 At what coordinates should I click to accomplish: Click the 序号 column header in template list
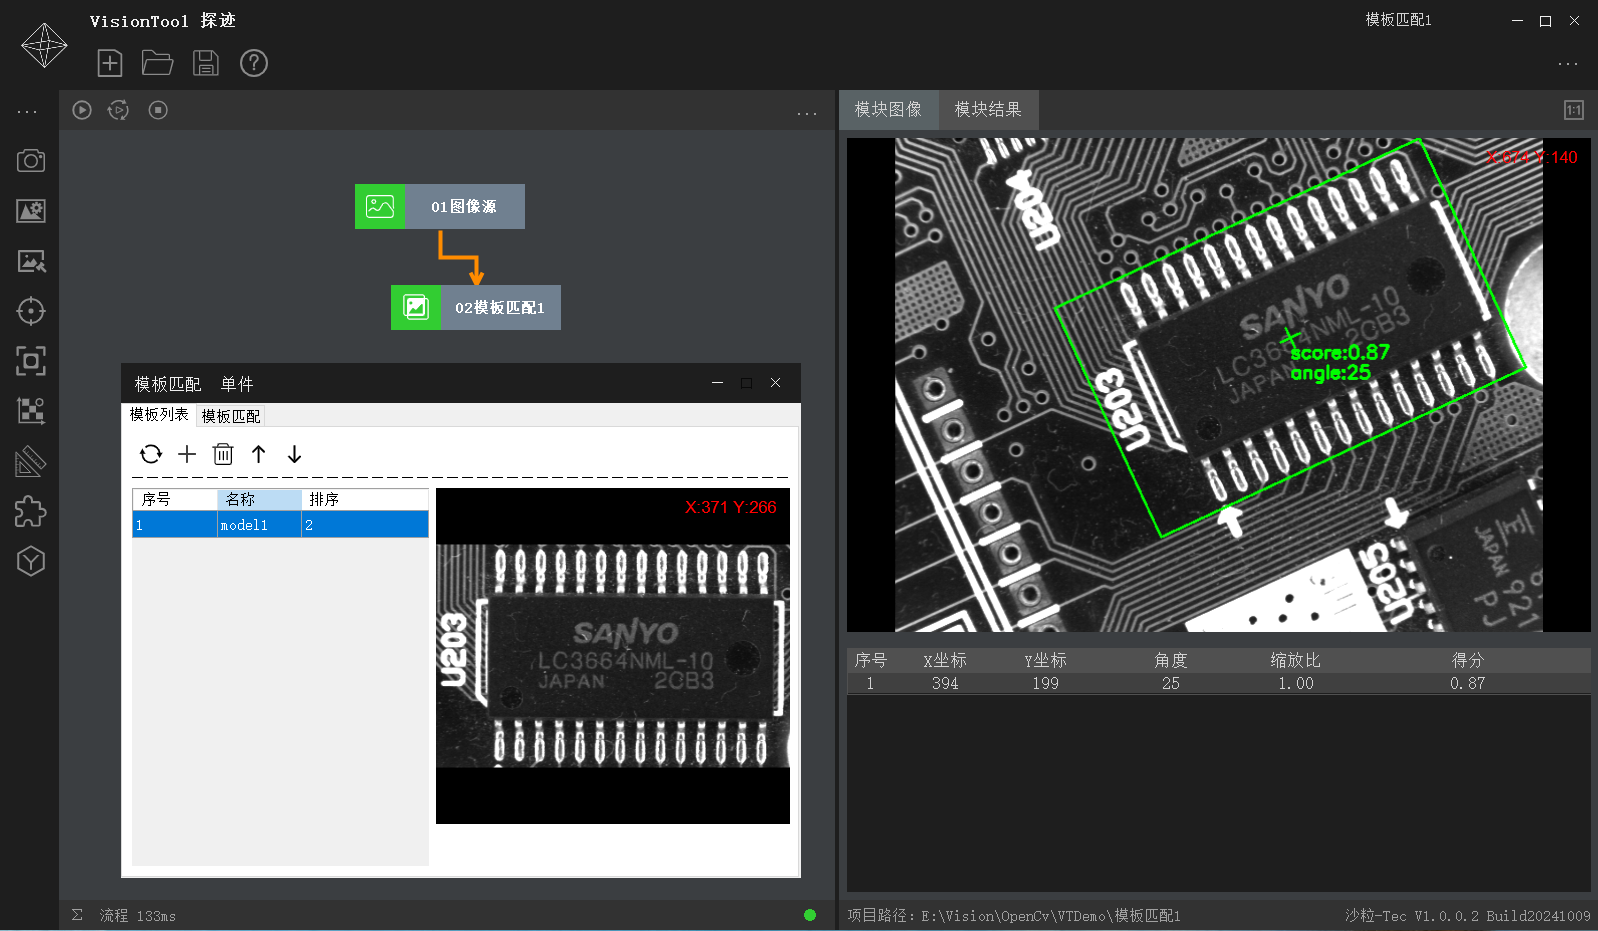pos(175,499)
